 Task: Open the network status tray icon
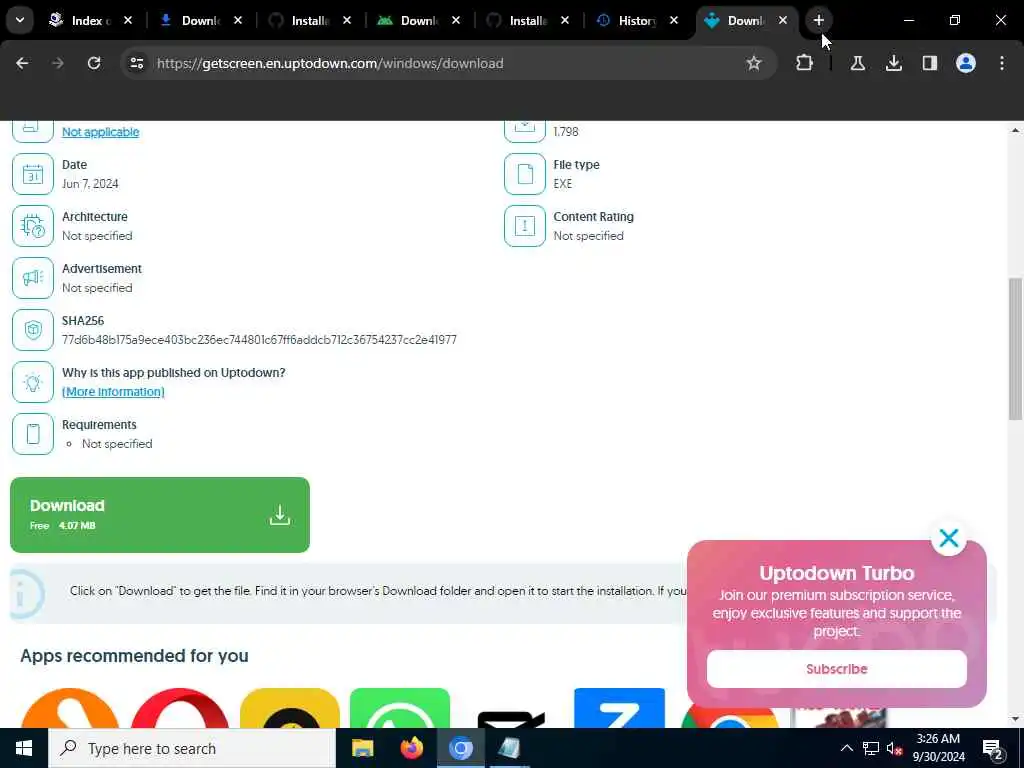click(x=871, y=748)
